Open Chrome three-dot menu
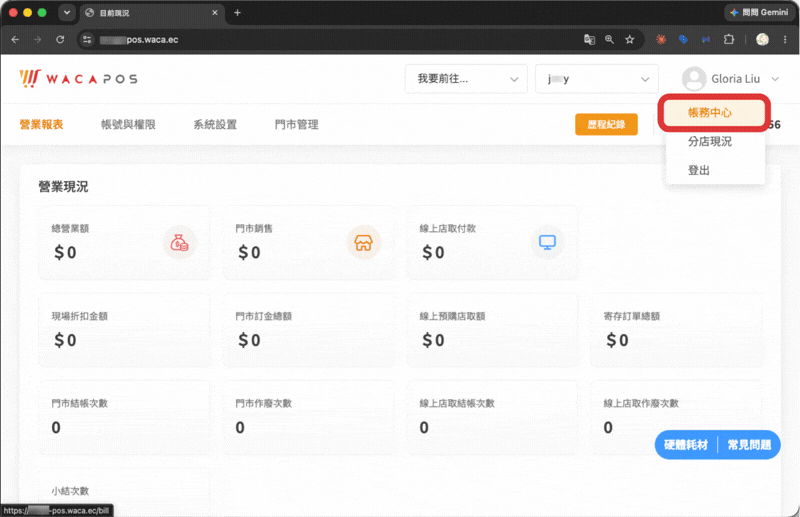Image resolution: width=800 pixels, height=517 pixels. (x=785, y=39)
